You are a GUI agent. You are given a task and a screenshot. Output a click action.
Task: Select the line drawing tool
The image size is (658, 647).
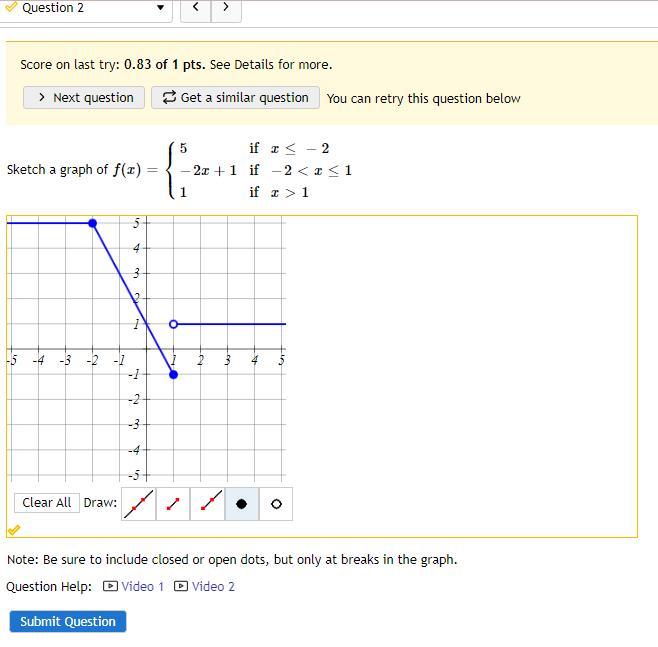(138, 504)
